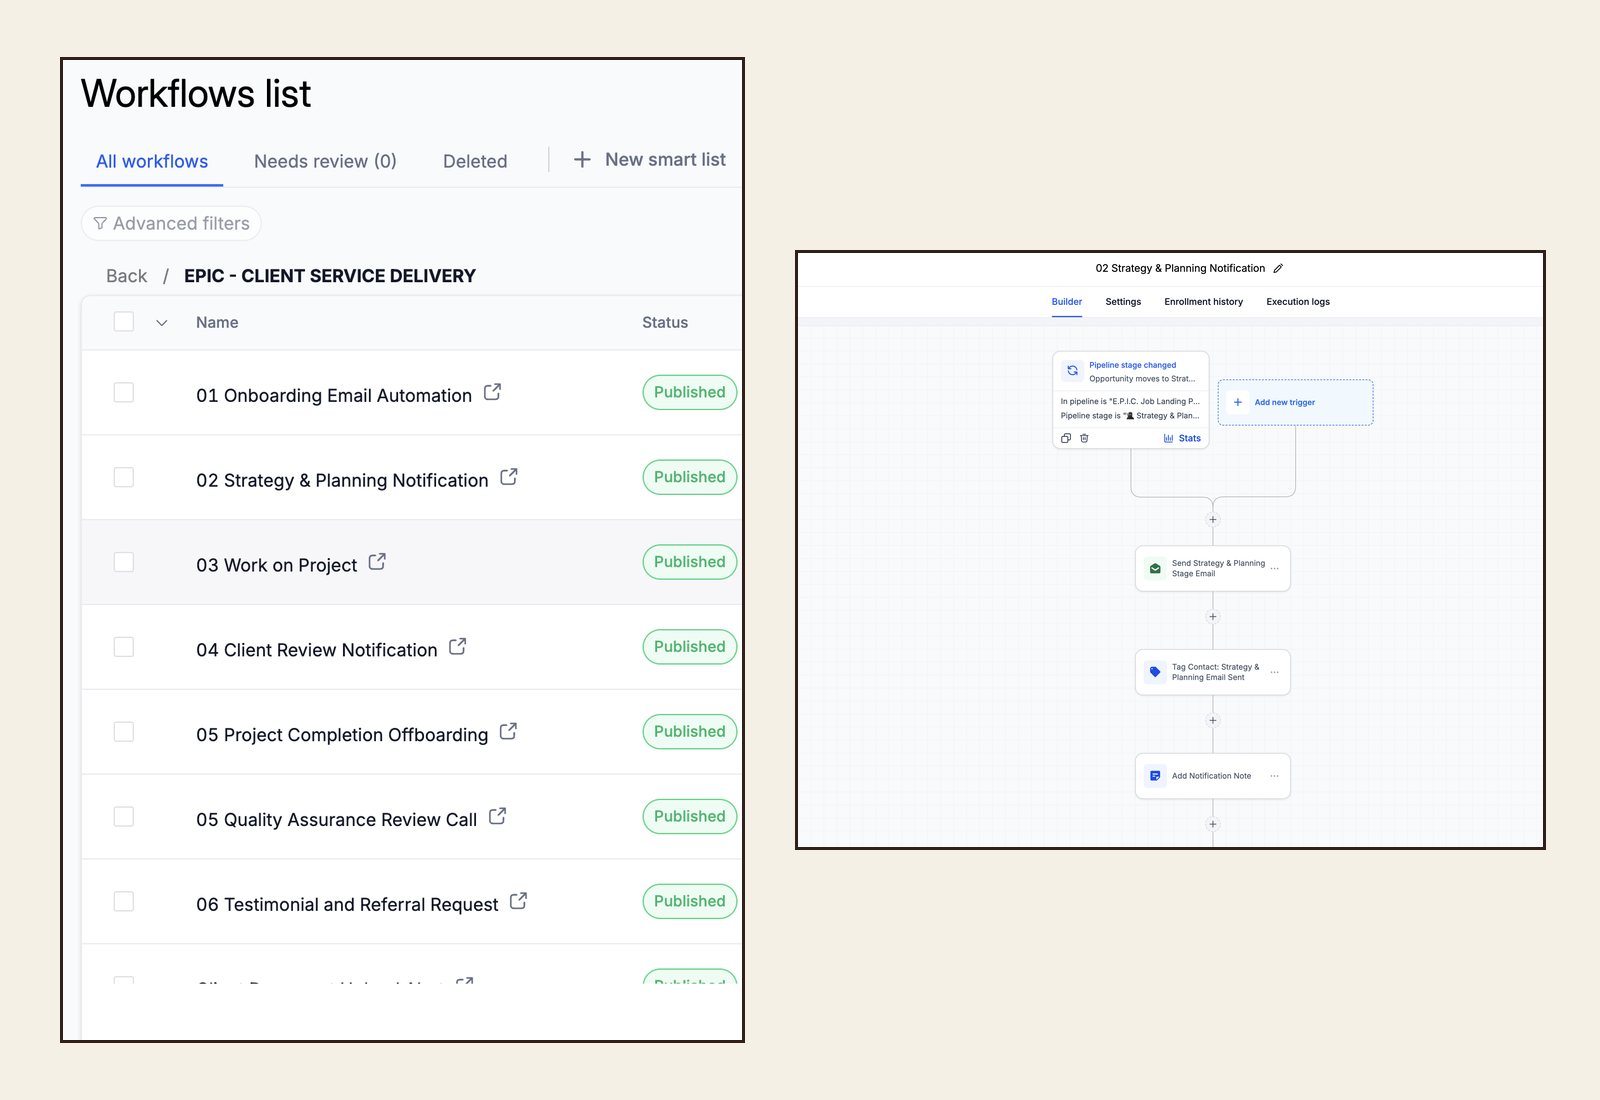This screenshot has width=1600, height=1100.
Task: Open 05 Project Completion Offboarding workflow name
Action: (342, 735)
